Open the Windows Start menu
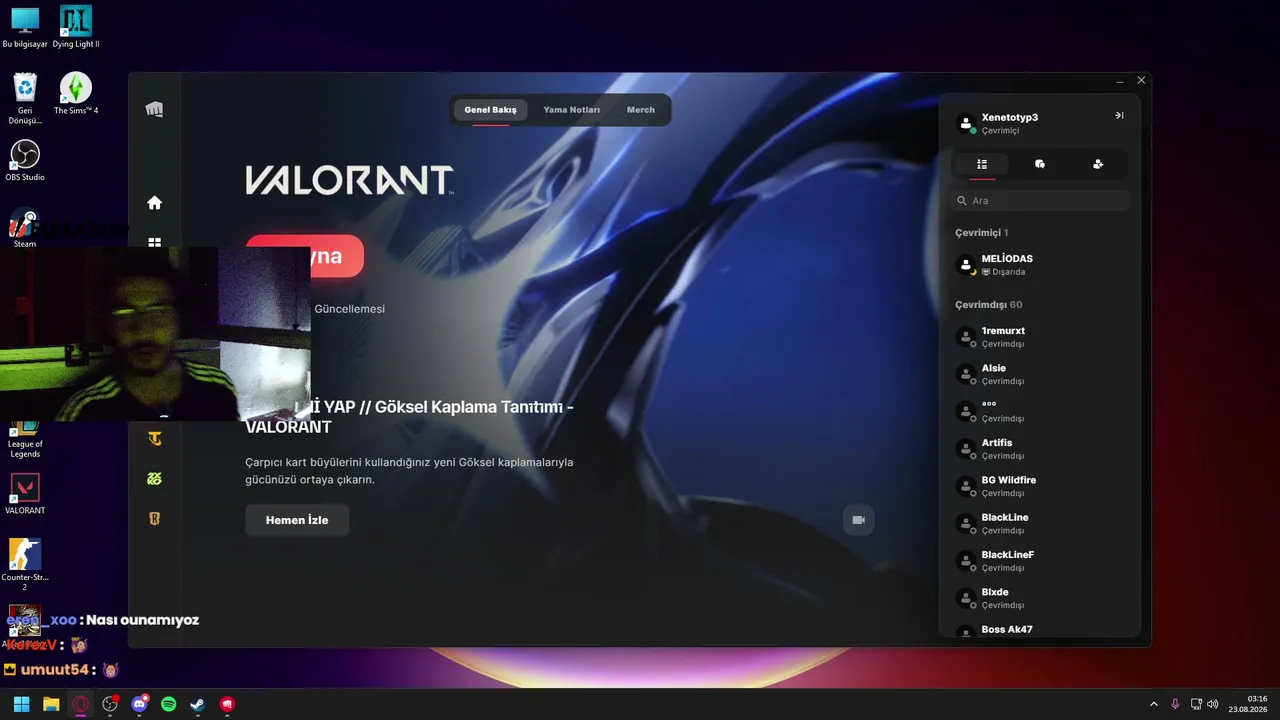 [21, 704]
